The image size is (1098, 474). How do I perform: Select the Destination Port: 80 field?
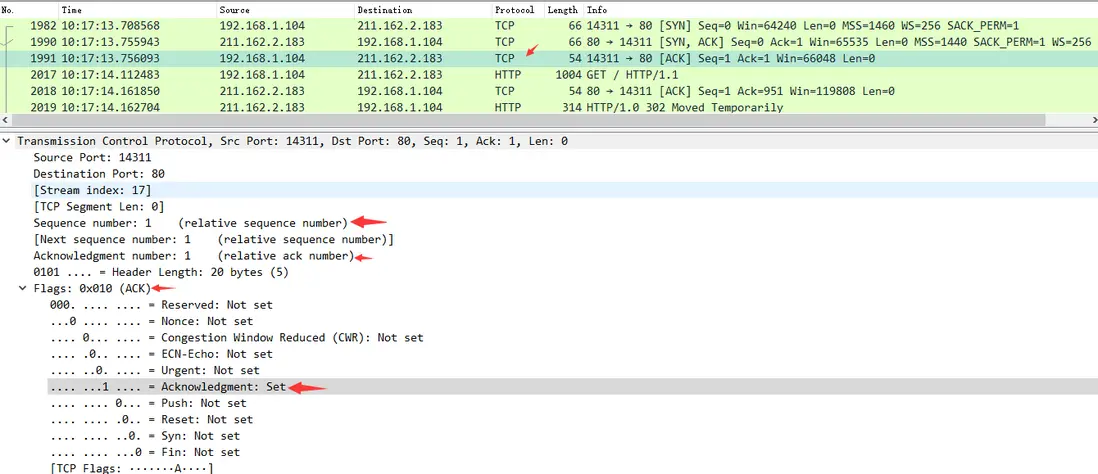(x=99, y=174)
